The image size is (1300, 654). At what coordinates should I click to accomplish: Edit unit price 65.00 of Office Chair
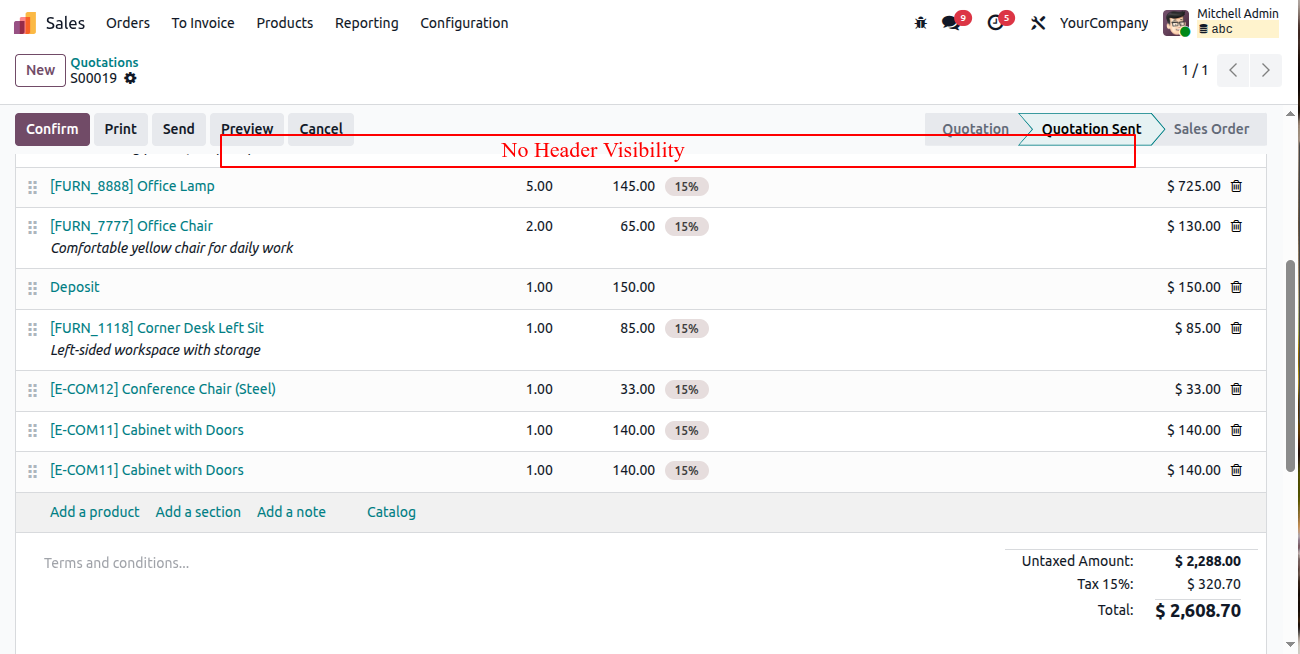637,226
